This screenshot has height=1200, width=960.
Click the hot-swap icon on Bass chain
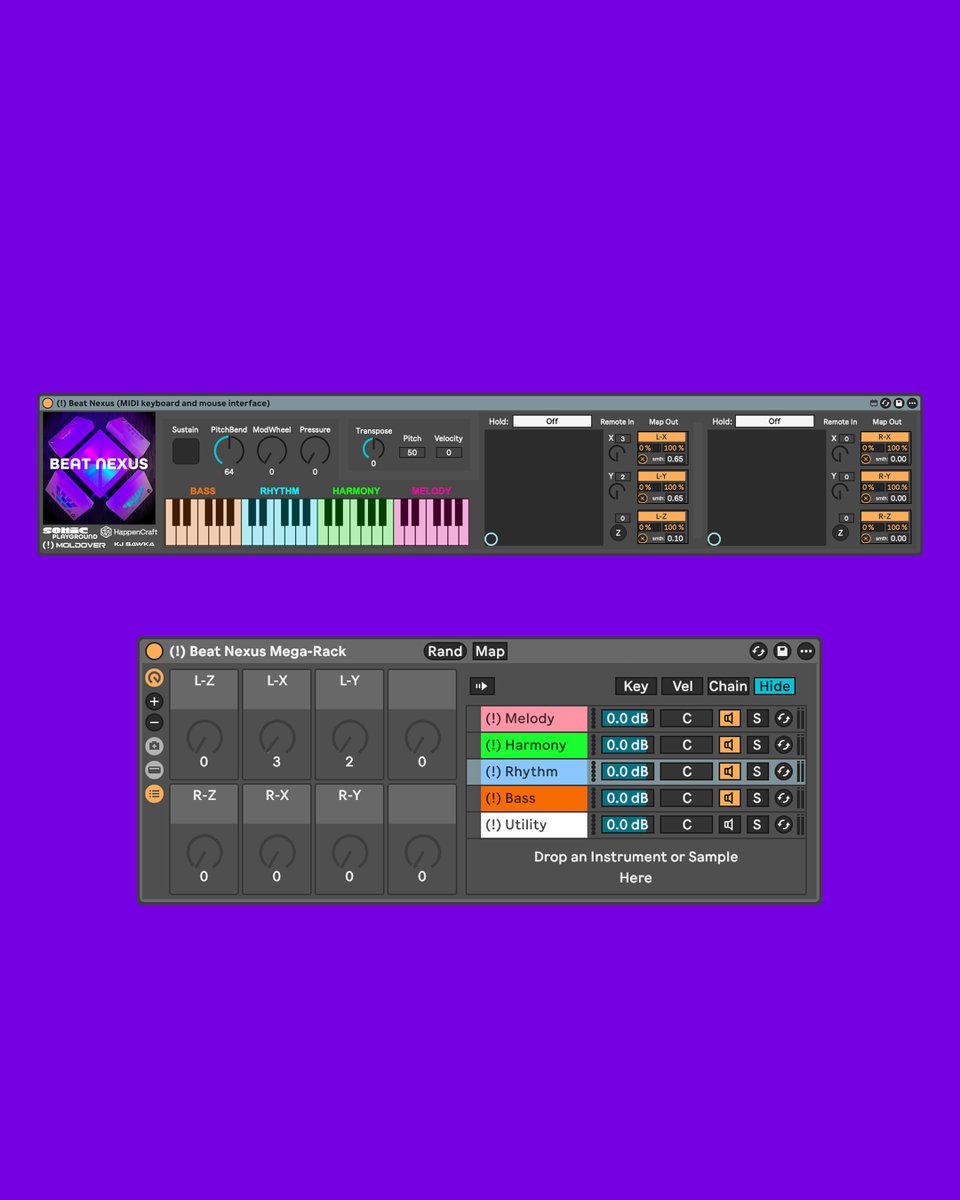(783, 798)
